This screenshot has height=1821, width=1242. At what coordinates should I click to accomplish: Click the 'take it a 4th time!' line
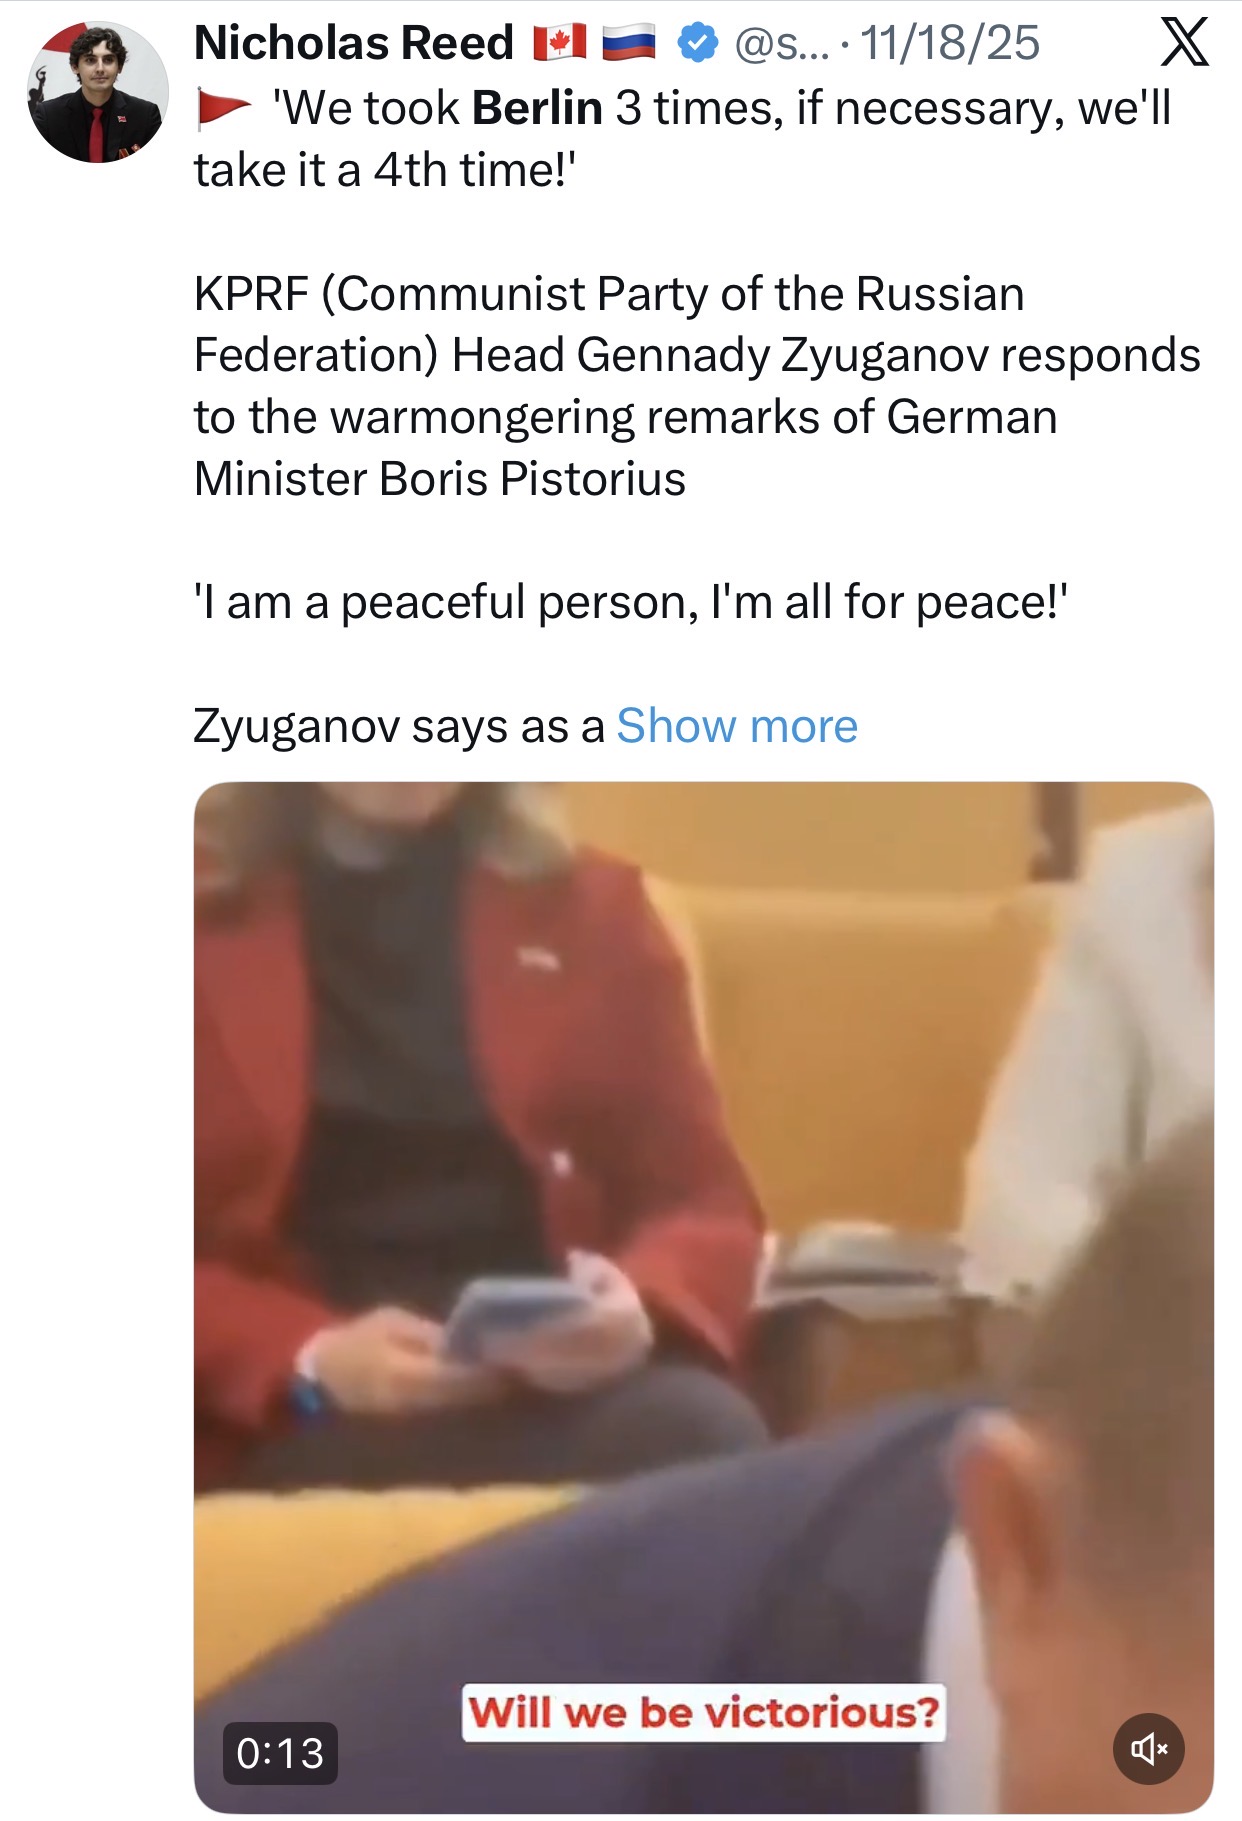point(385,170)
